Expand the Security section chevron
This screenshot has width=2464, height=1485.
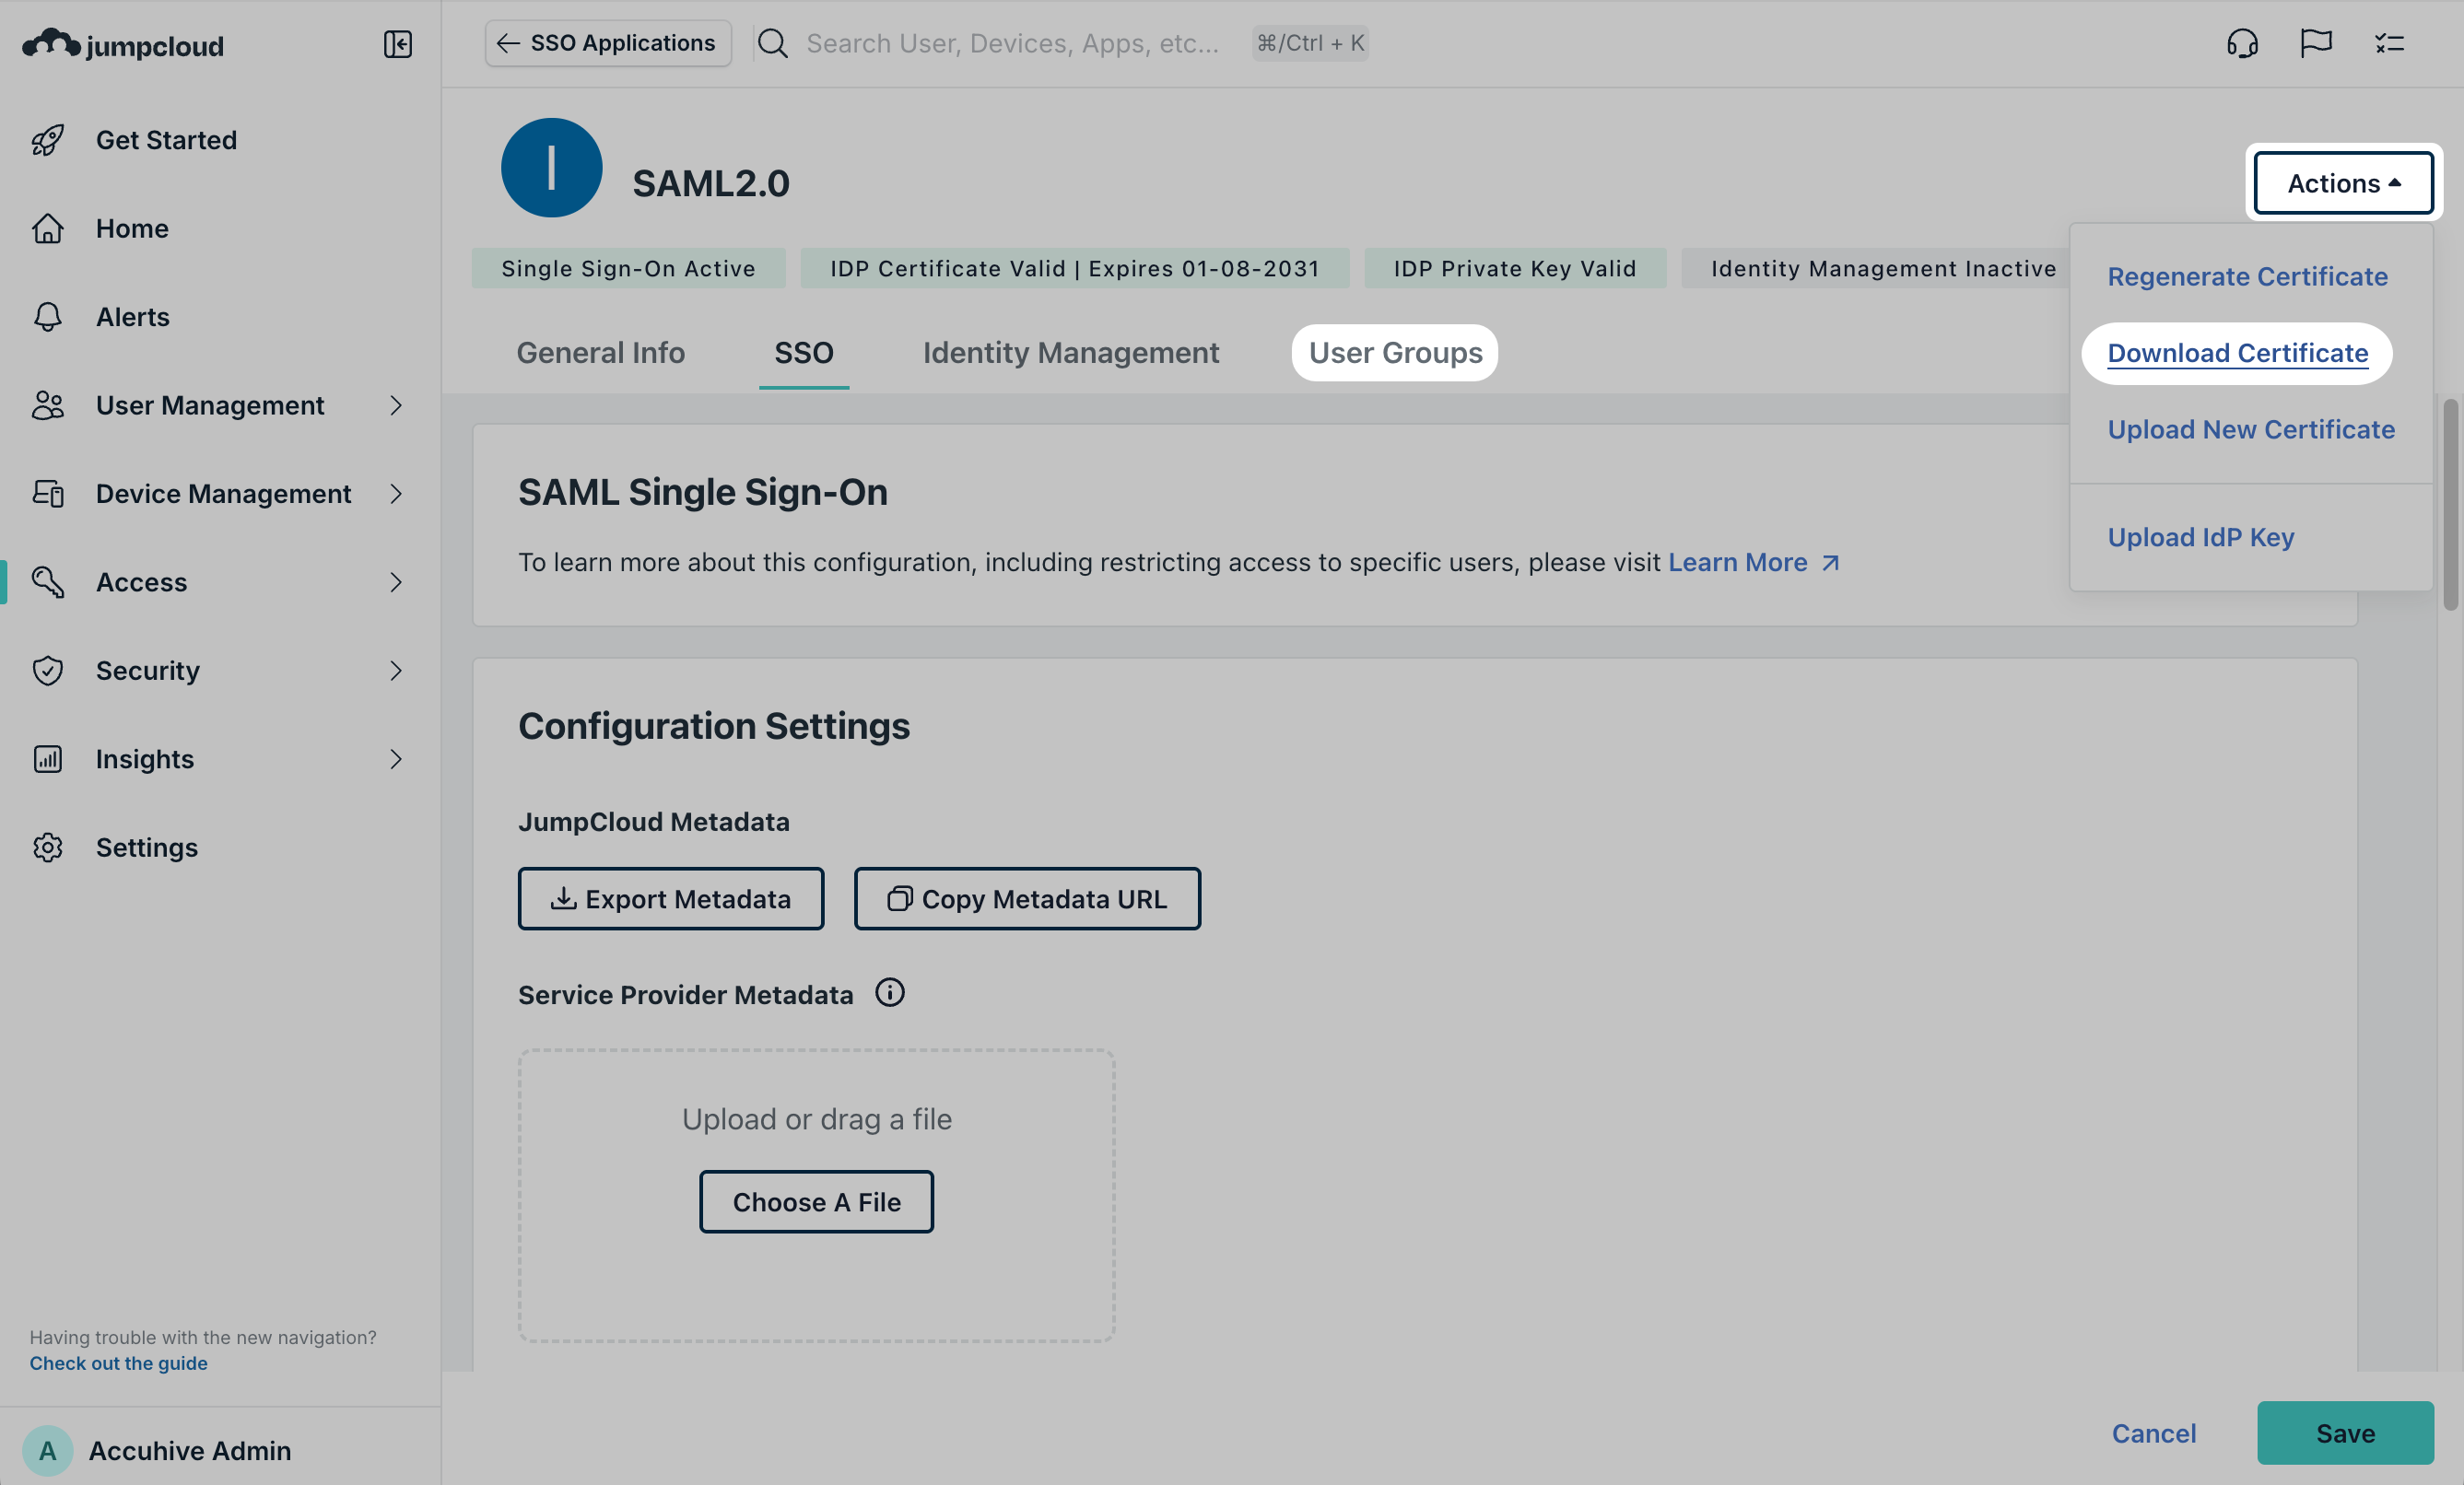tap(396, 670)
